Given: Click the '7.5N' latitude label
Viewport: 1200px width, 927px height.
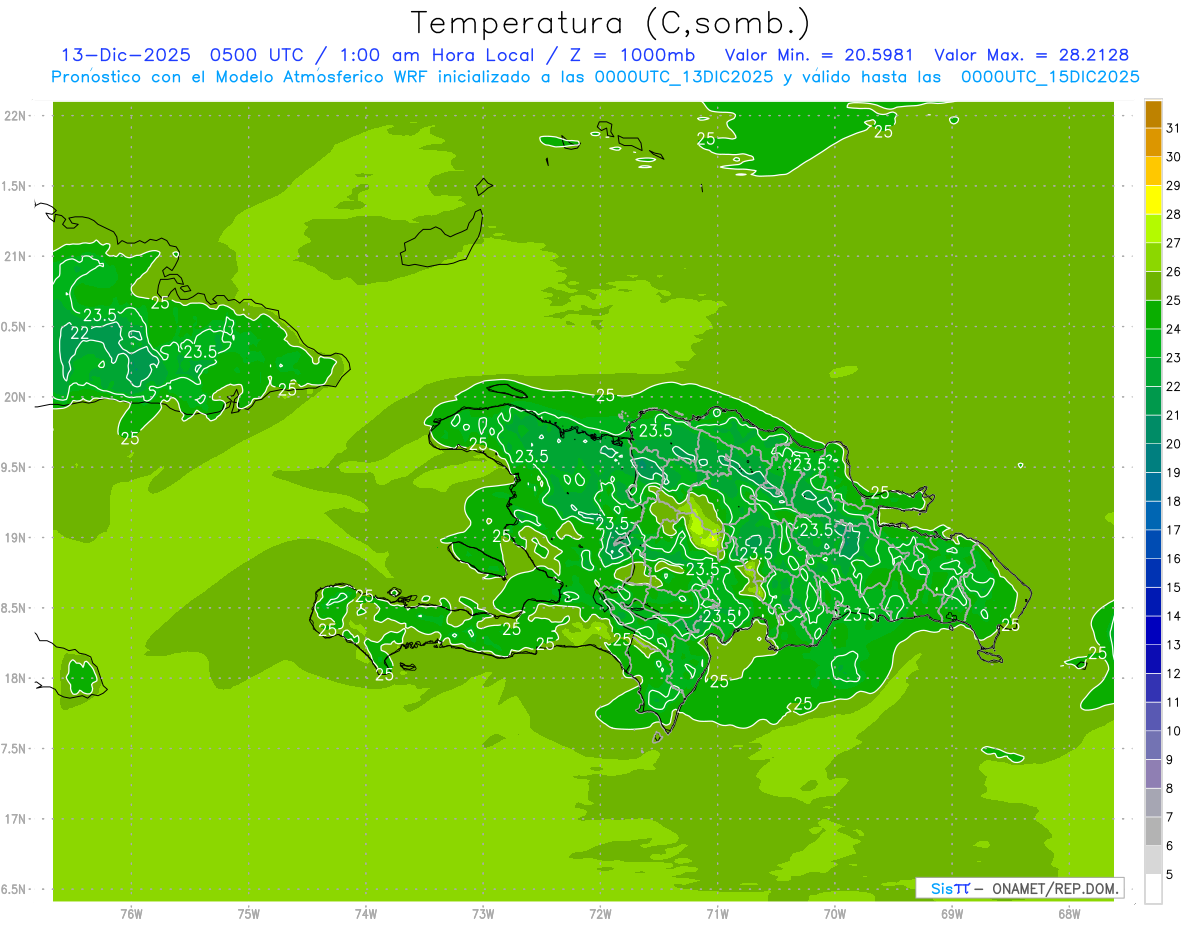Looking at the screenshot, I should [x=16, y=749].
